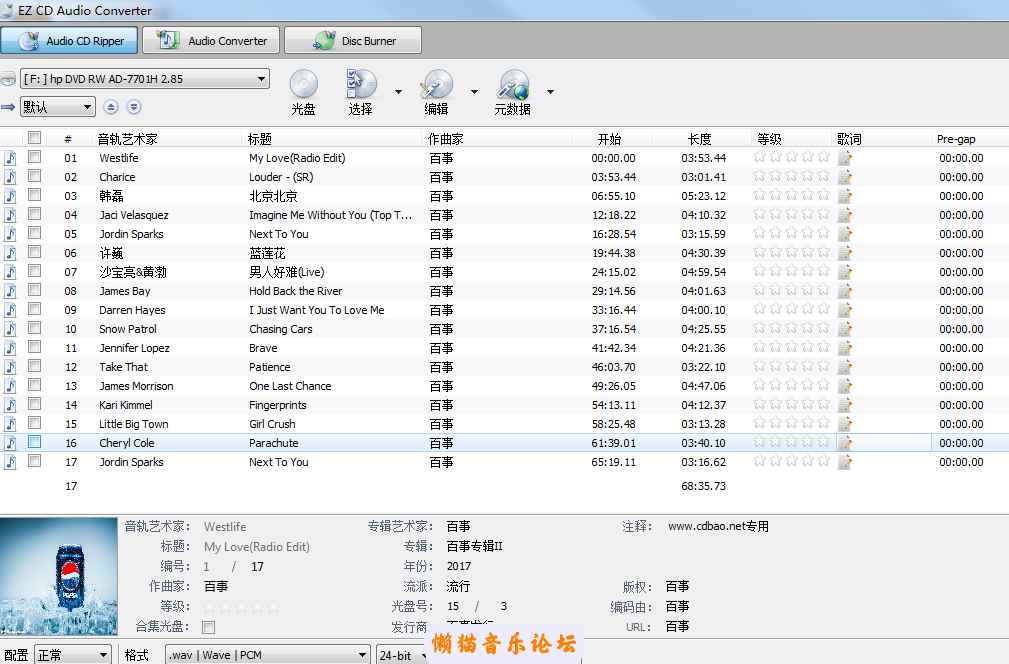
Task: Open lyrics icon for track 12 Take That
Action: (x=845, y=367)
